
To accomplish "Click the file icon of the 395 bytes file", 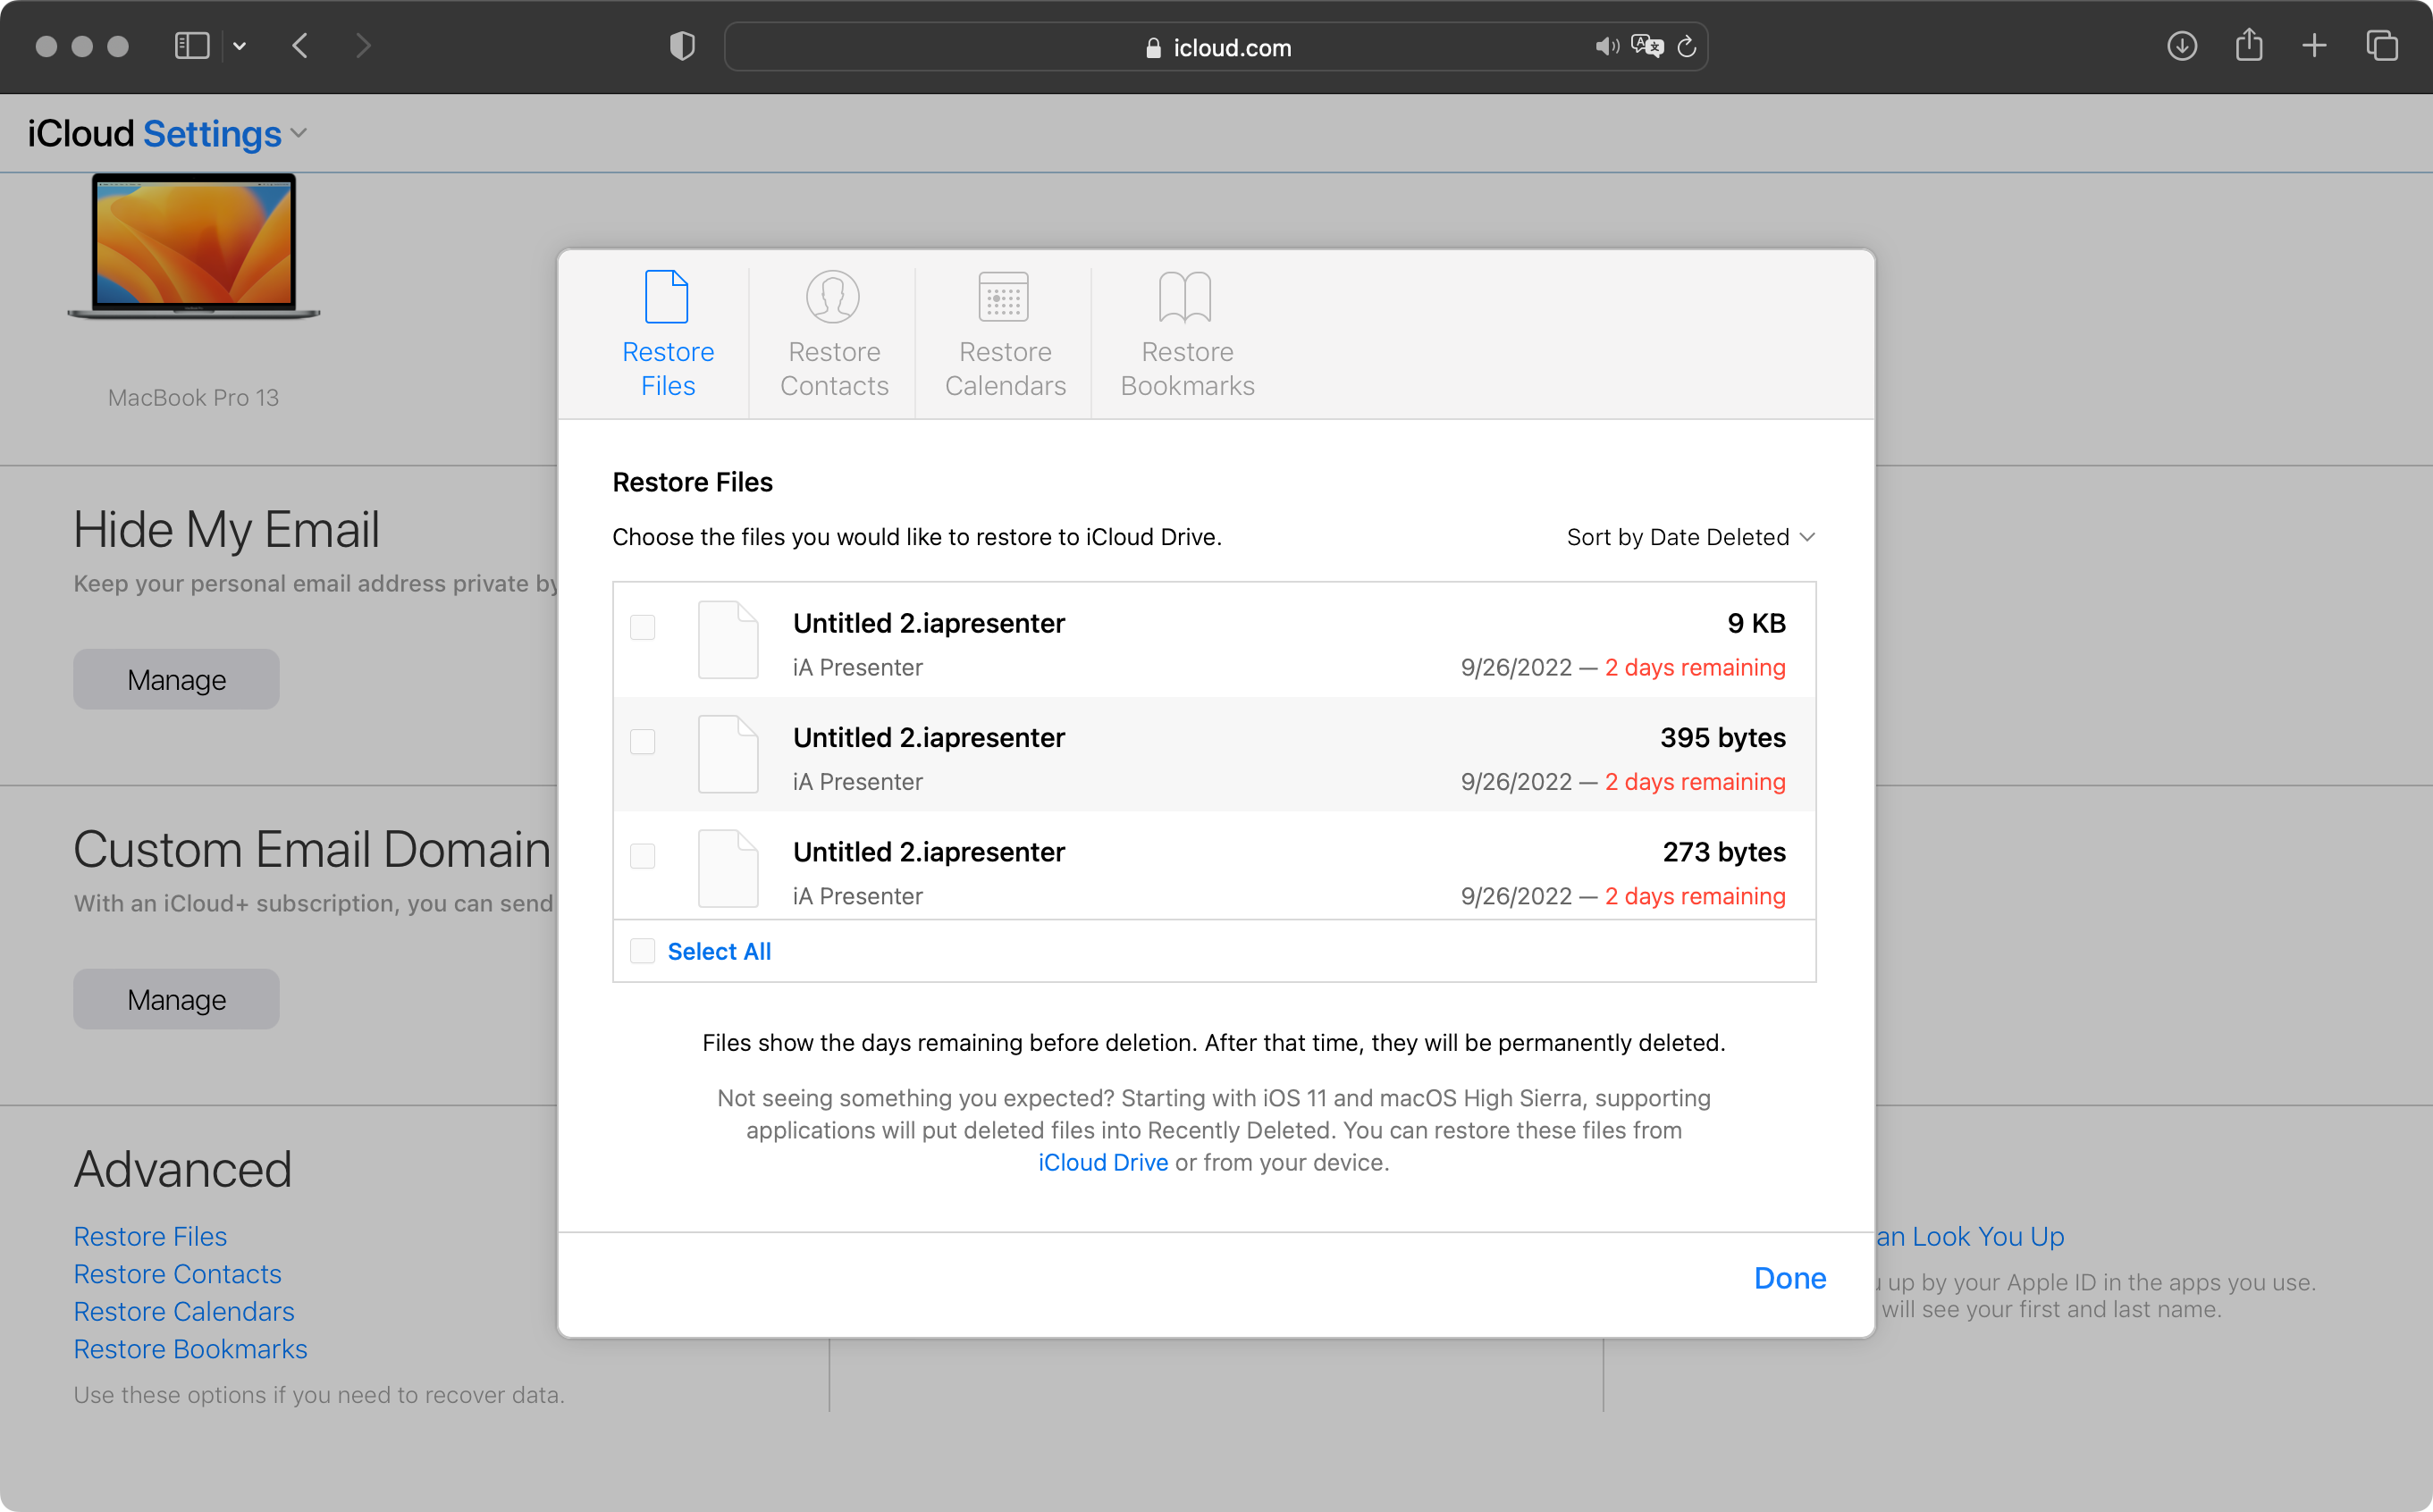I will coord(728,754).
